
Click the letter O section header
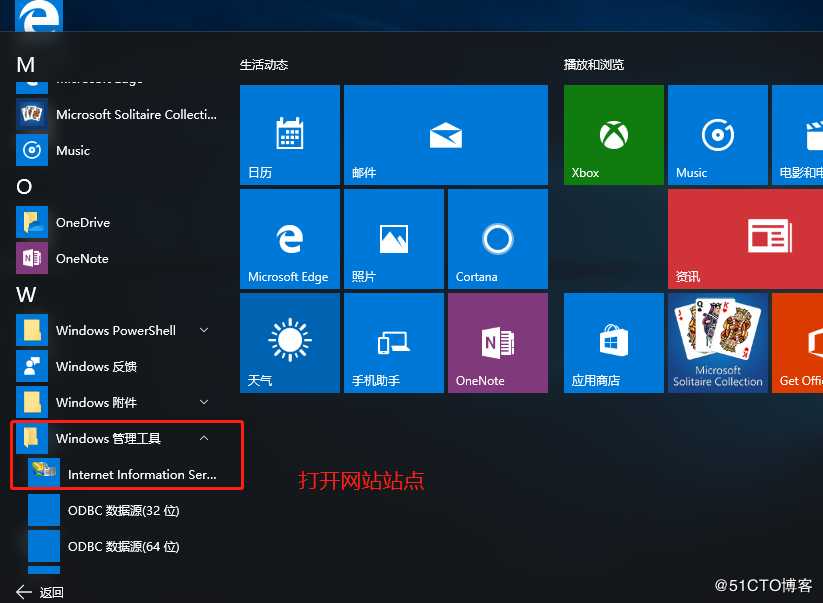coord(24,186)
